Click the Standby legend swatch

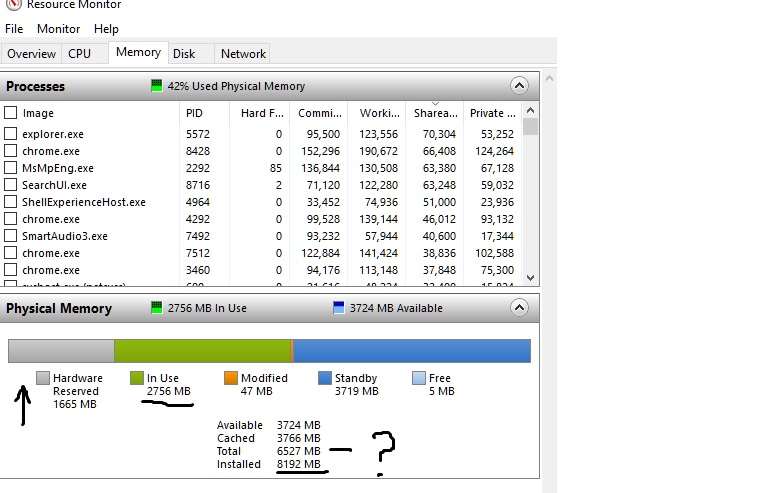click(x=325, y=378)
